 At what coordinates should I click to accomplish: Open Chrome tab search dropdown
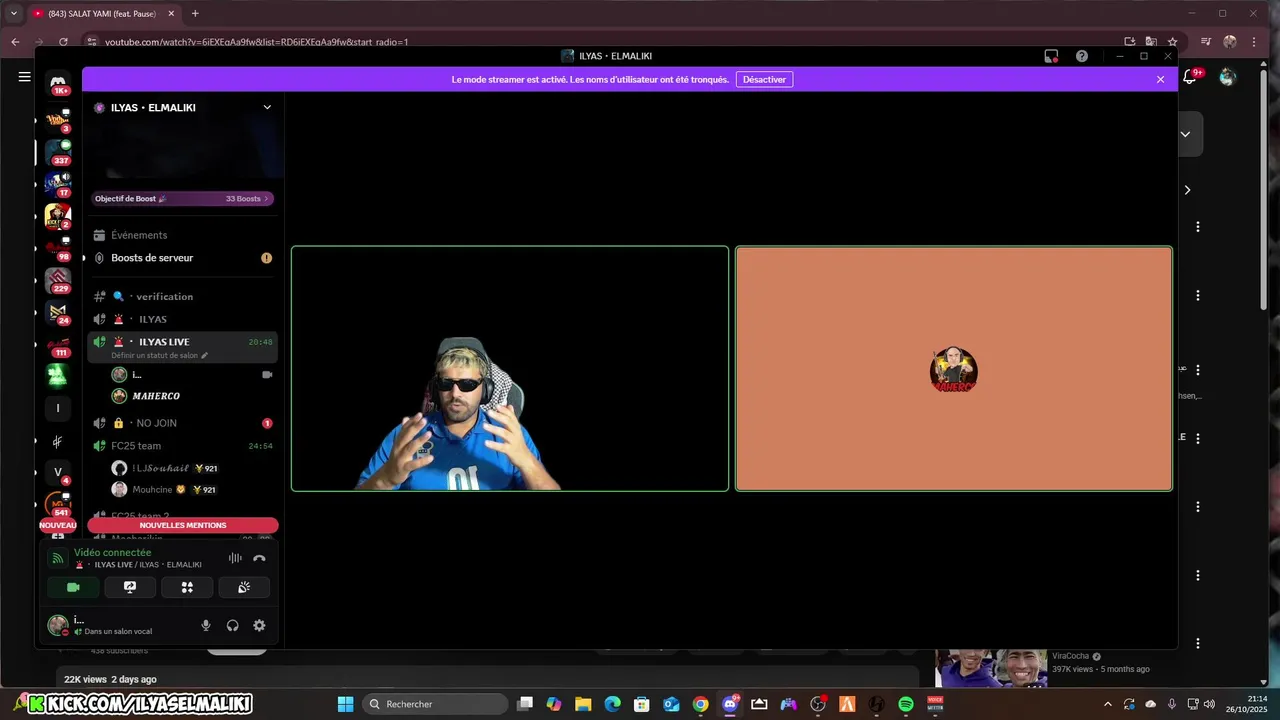(14, 13)
